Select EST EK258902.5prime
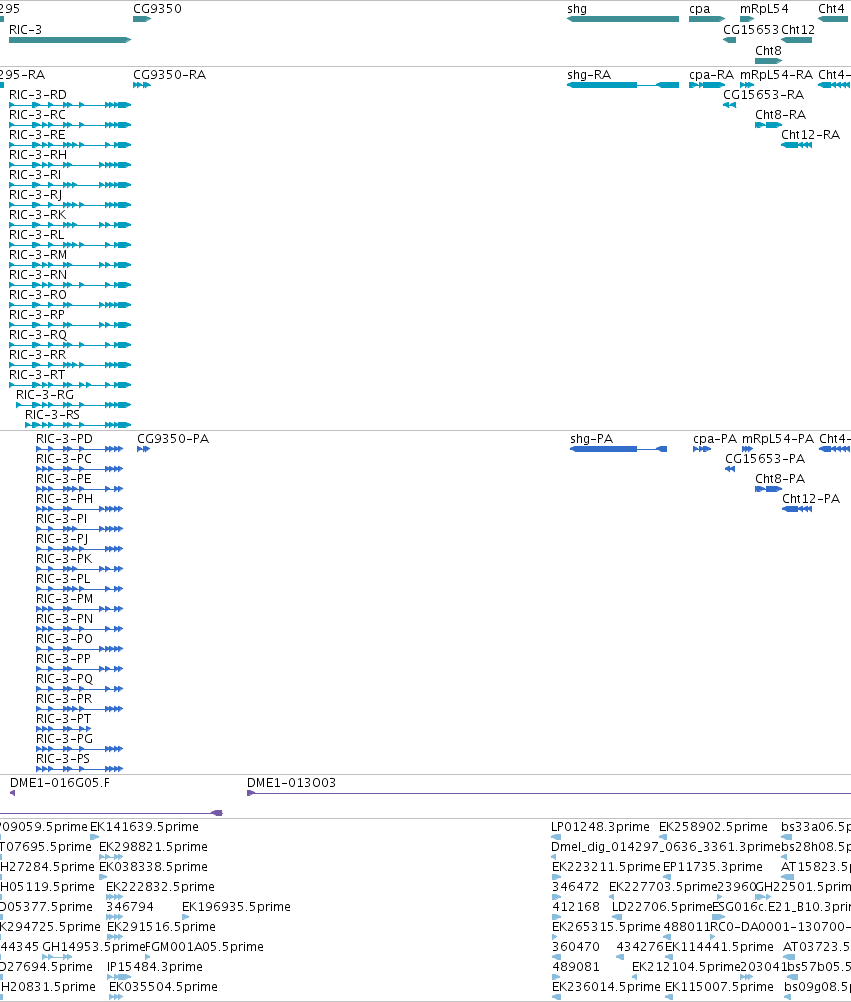Screen dimensions: 851x1002 pyautogui.click(x=663, y=837)
